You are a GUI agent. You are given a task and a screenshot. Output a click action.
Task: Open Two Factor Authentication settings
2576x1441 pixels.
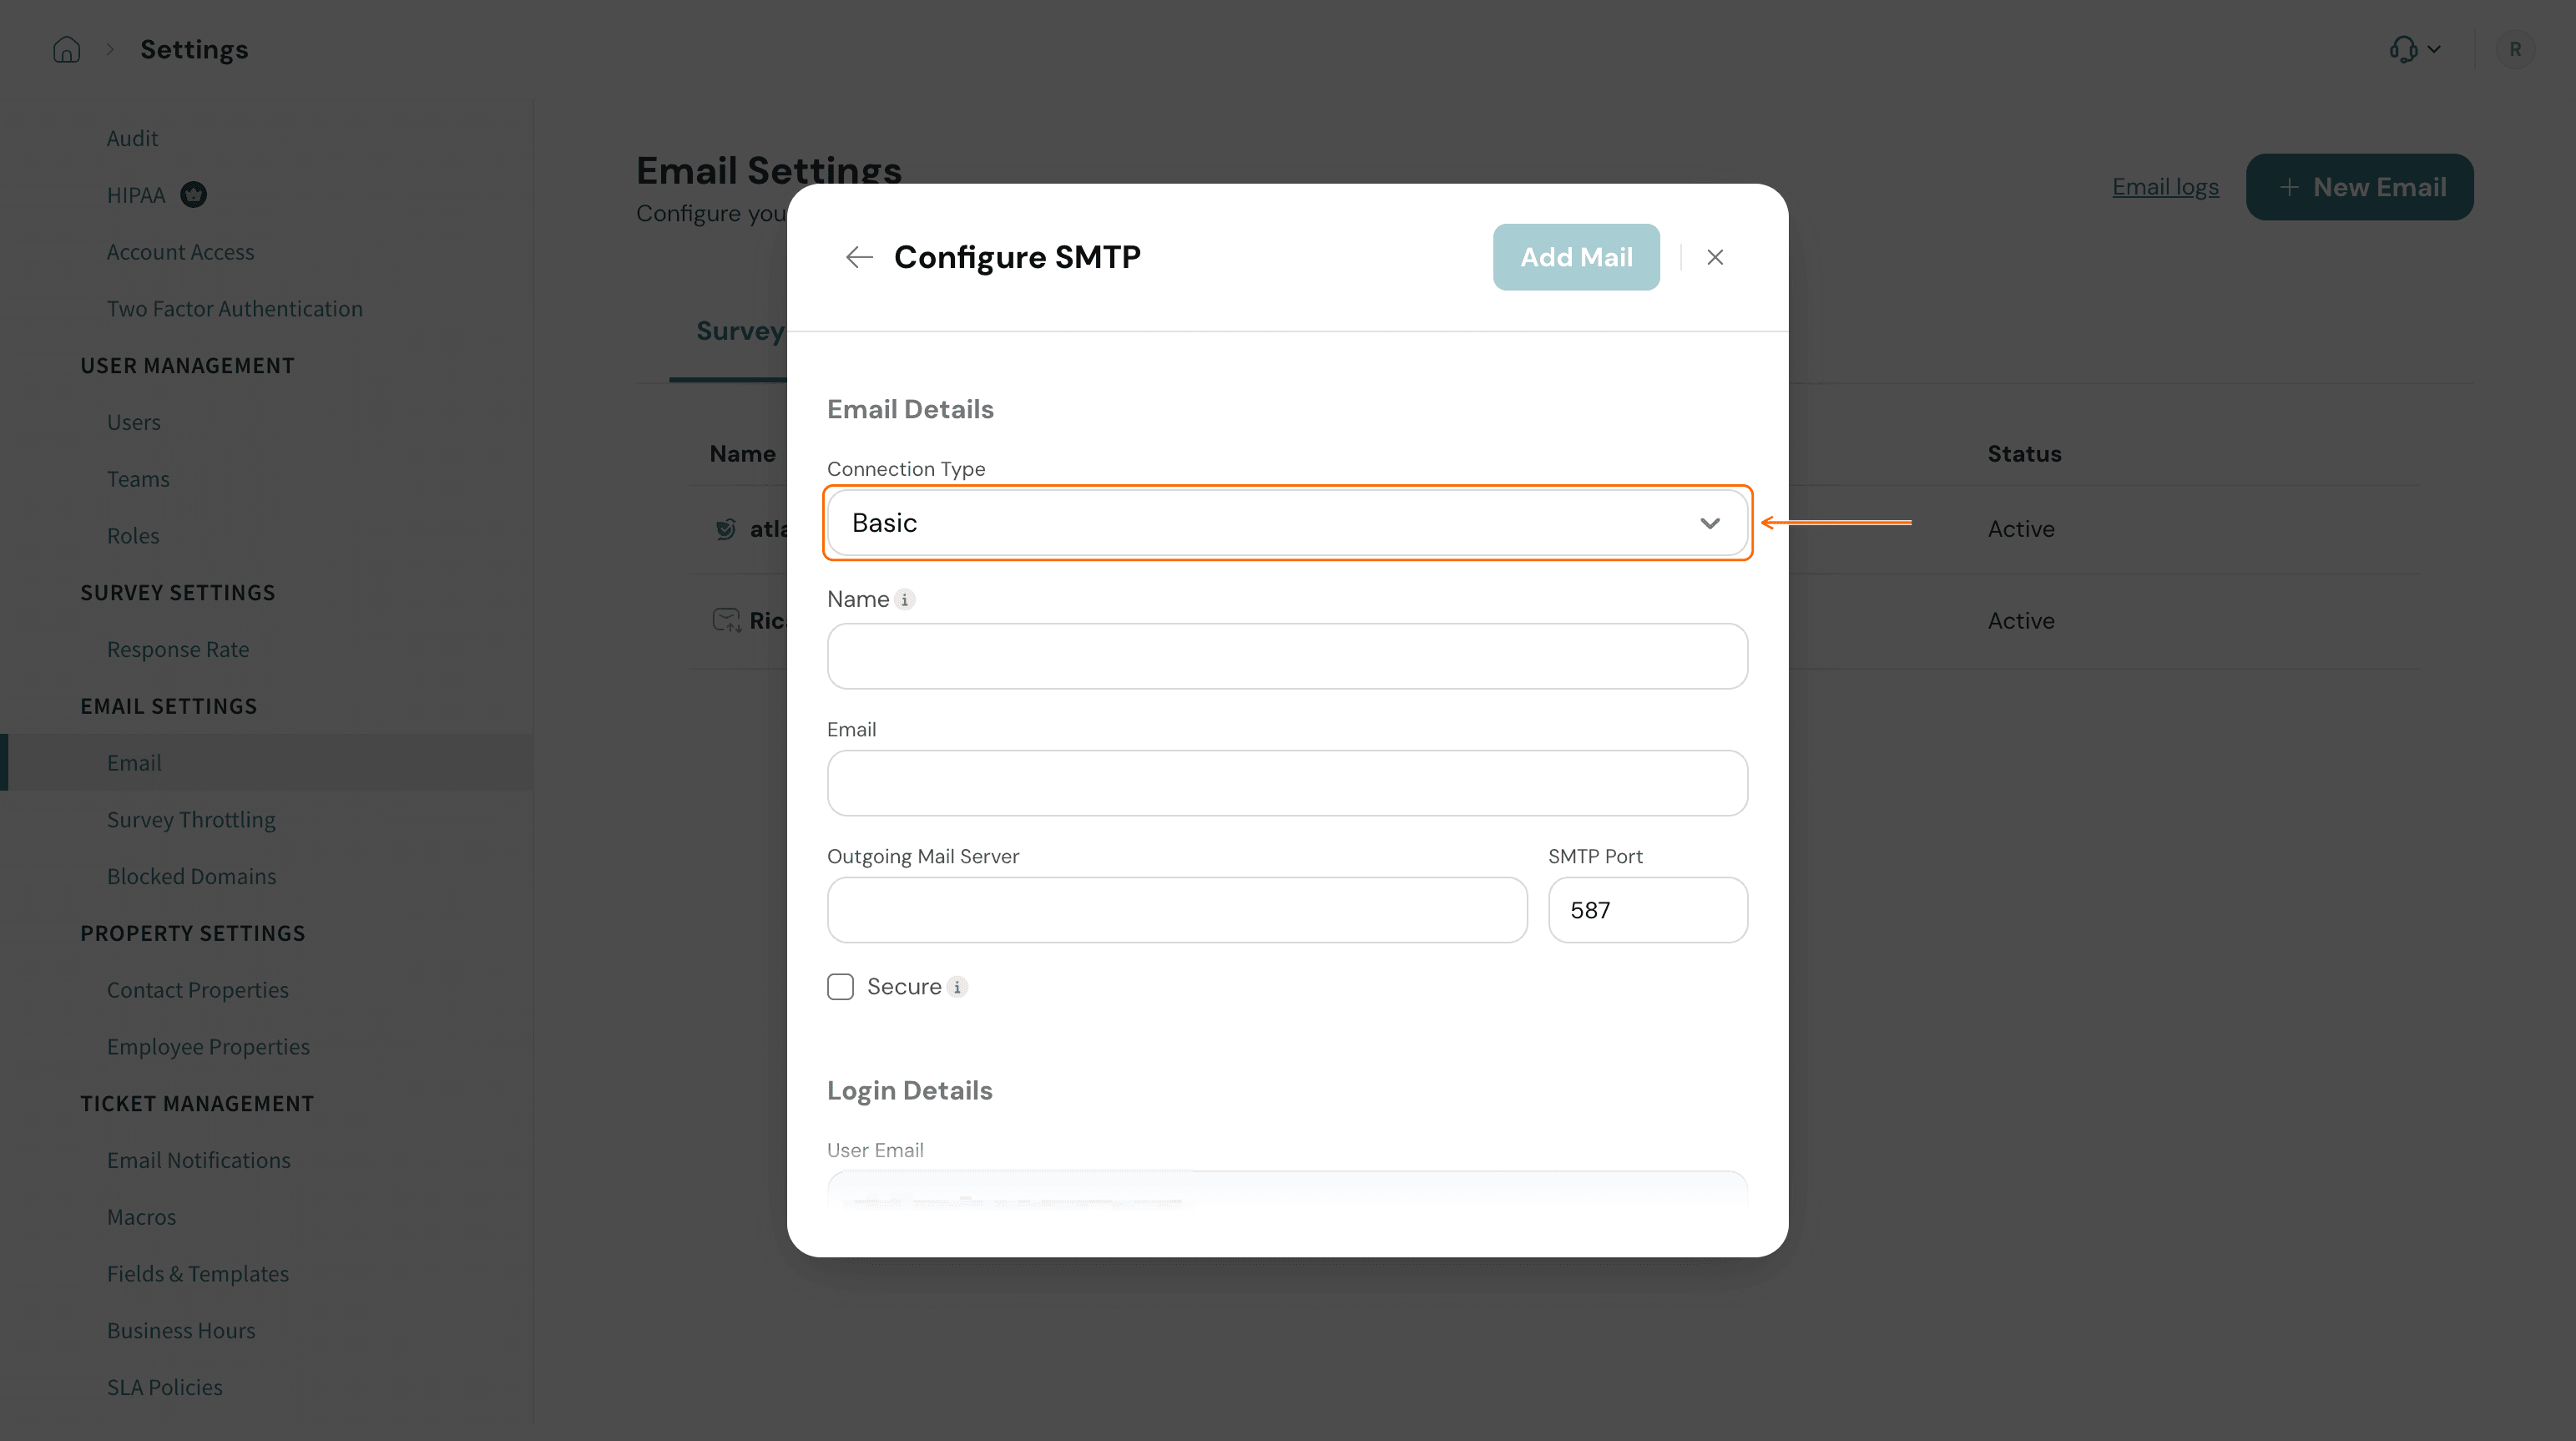[x=235, y=309]
